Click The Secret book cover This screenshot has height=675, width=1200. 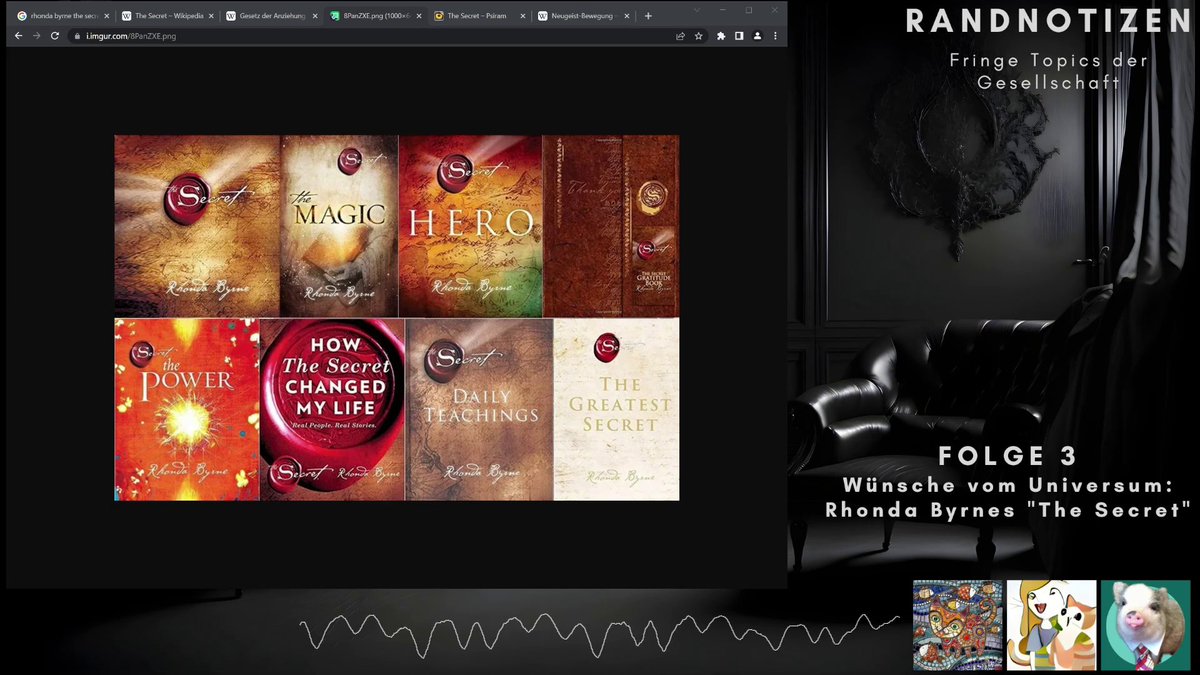[197, 226]
